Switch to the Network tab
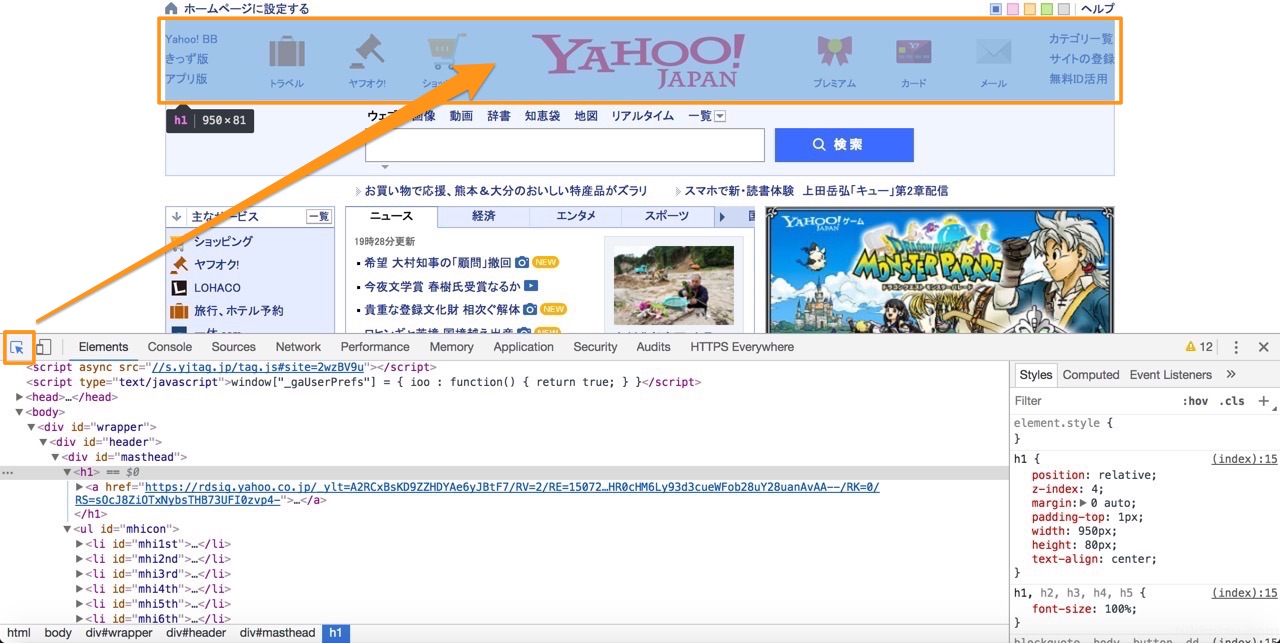 (x=298, y=347)
